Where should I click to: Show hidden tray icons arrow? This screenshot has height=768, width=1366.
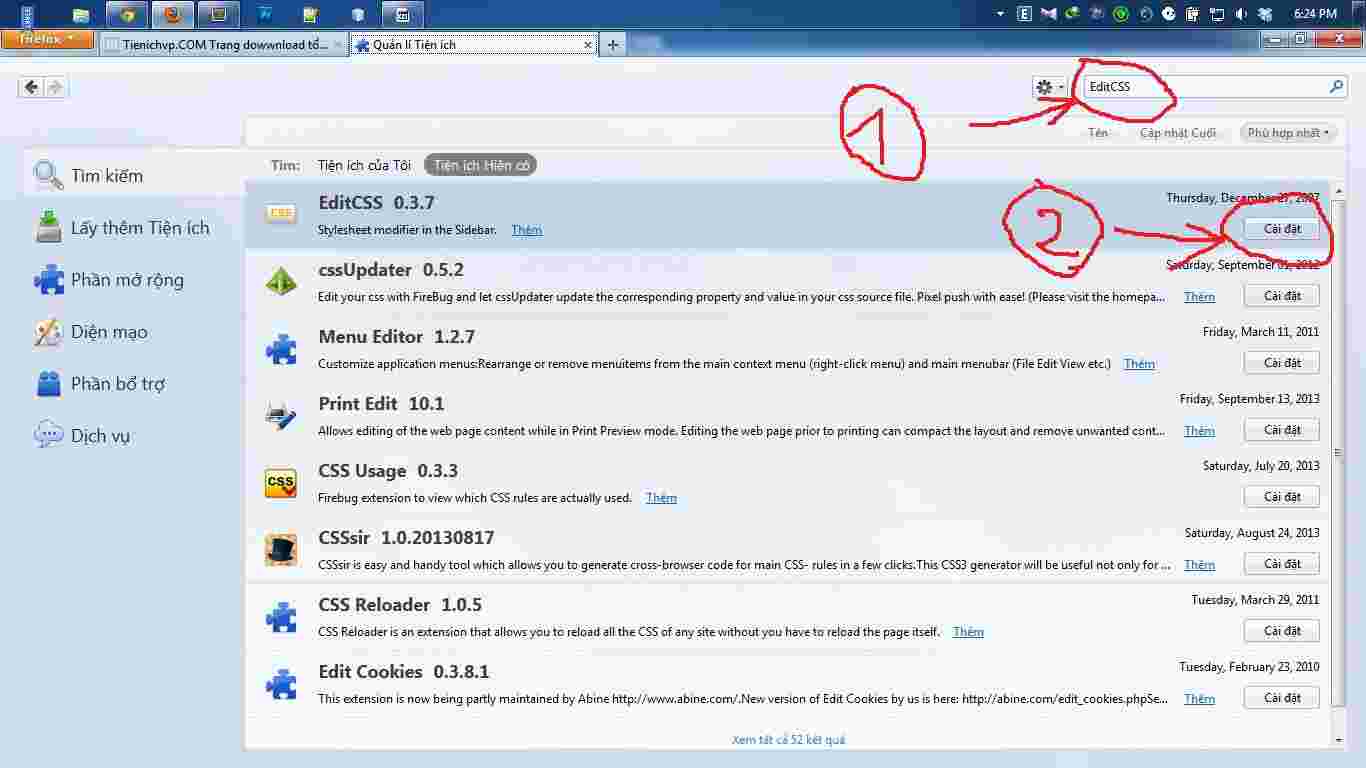click(1001, 14)
